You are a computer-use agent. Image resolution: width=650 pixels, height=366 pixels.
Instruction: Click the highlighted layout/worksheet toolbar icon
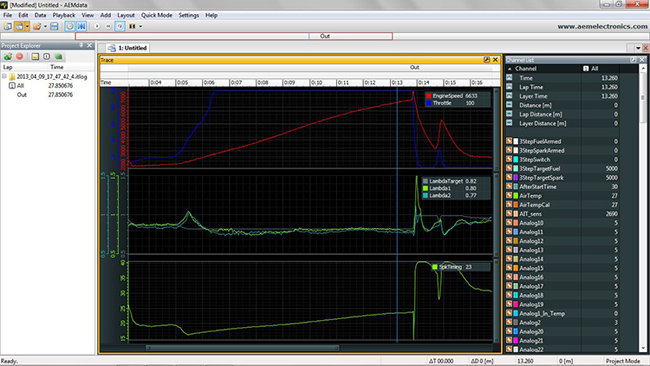point(19,26)
